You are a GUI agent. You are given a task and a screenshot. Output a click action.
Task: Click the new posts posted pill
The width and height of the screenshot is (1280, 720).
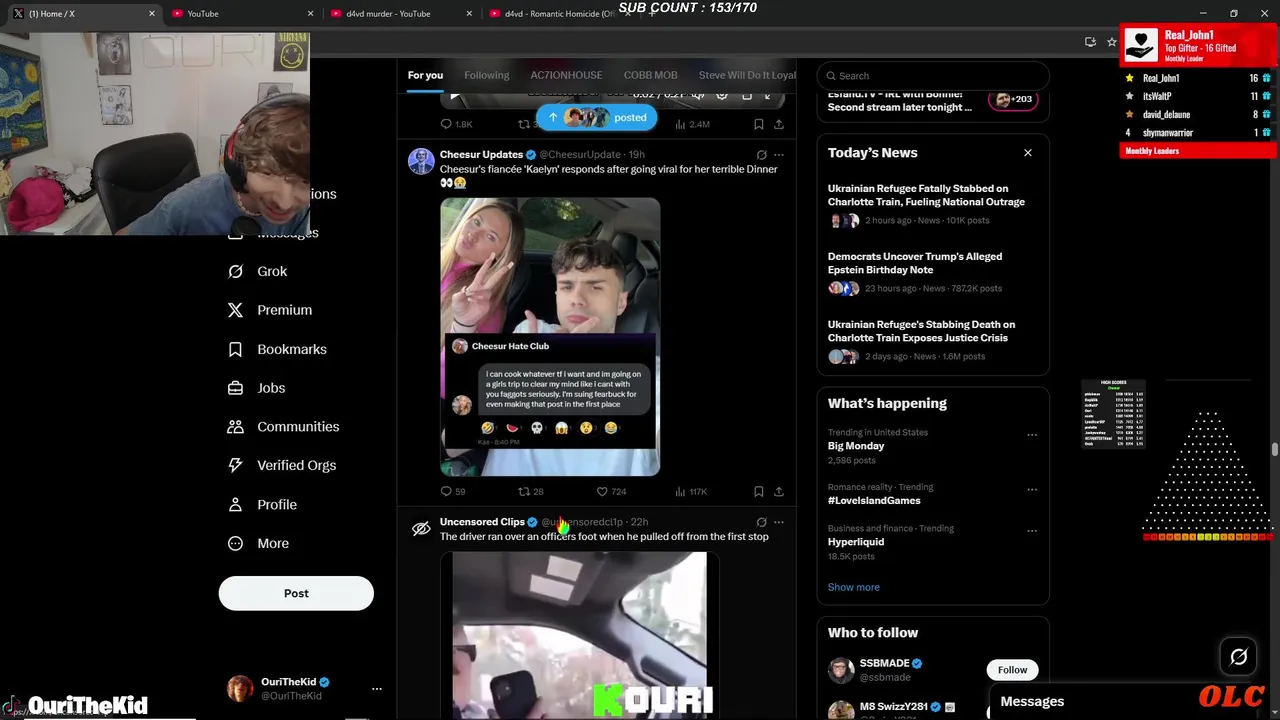597,117
